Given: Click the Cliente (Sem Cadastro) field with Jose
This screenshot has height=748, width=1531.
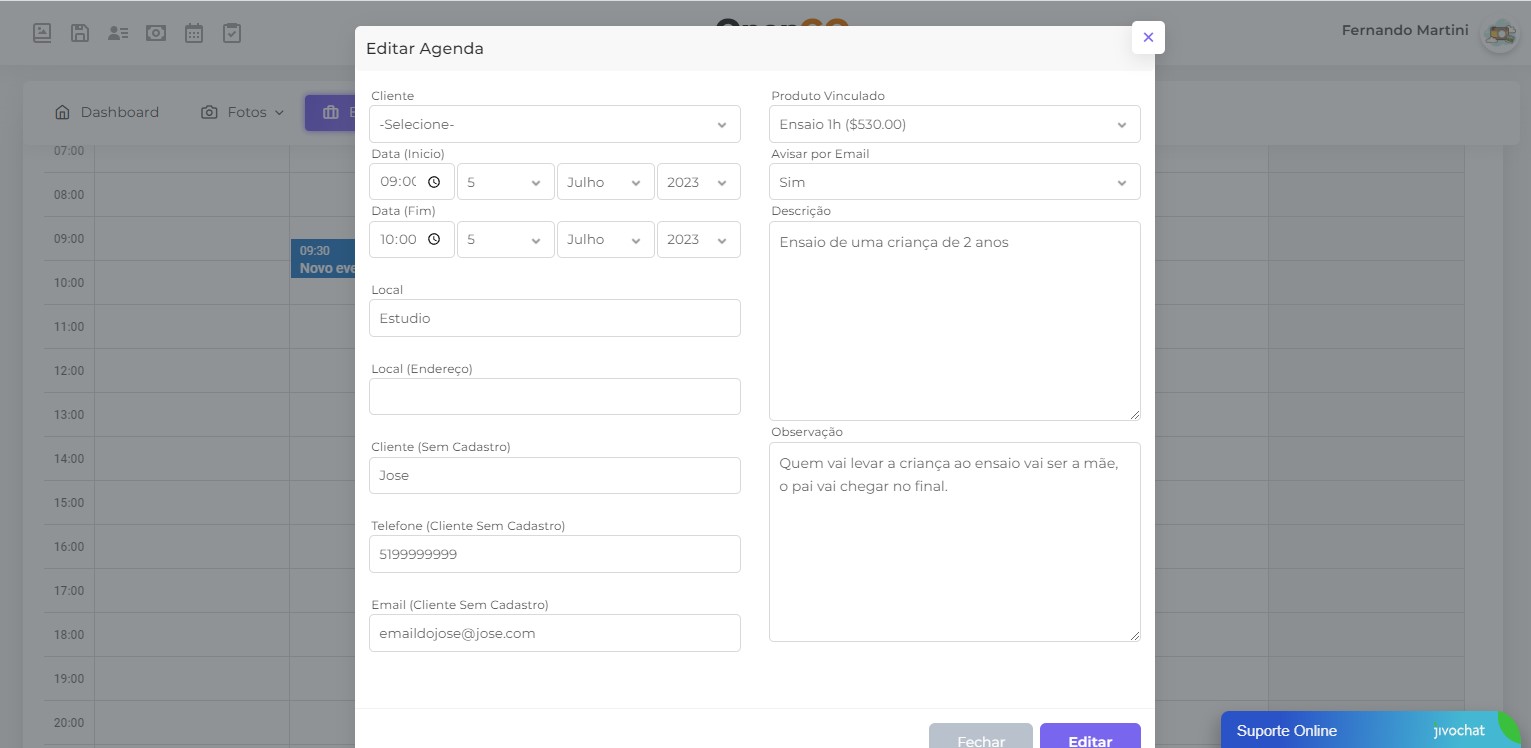Looking at the screenshot, I should [x=555, y=475].
